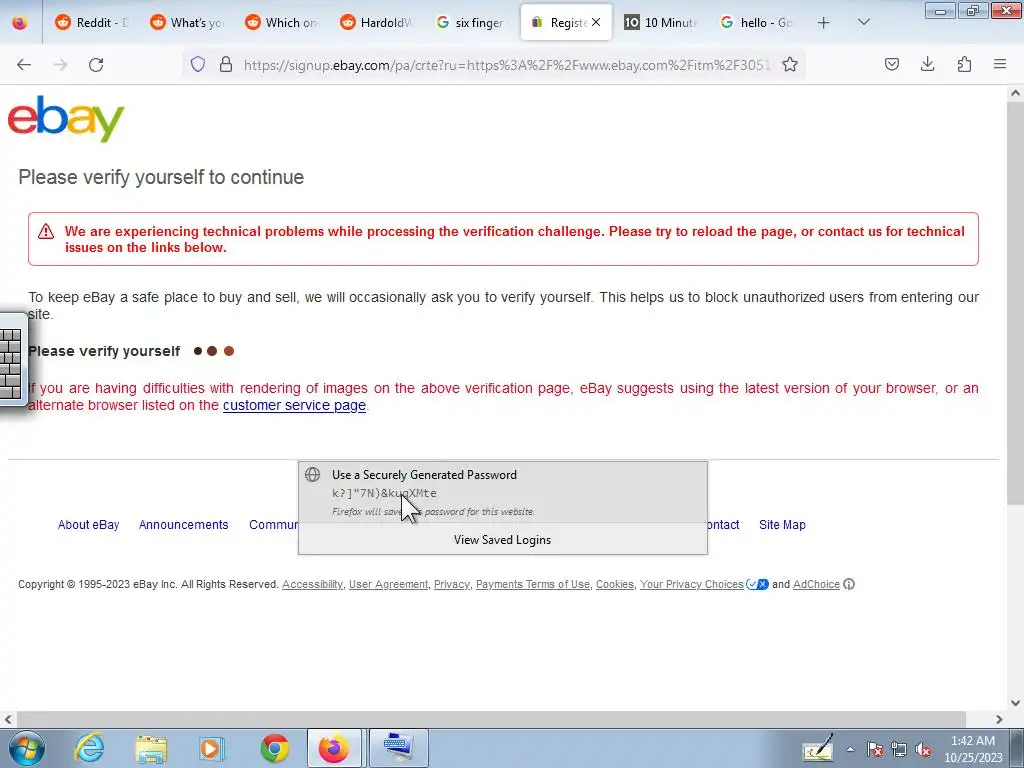Image resolution: width=1024 pixels, height=768 pixels.
Task: Open a new tab with plus button
Action: 824,22
